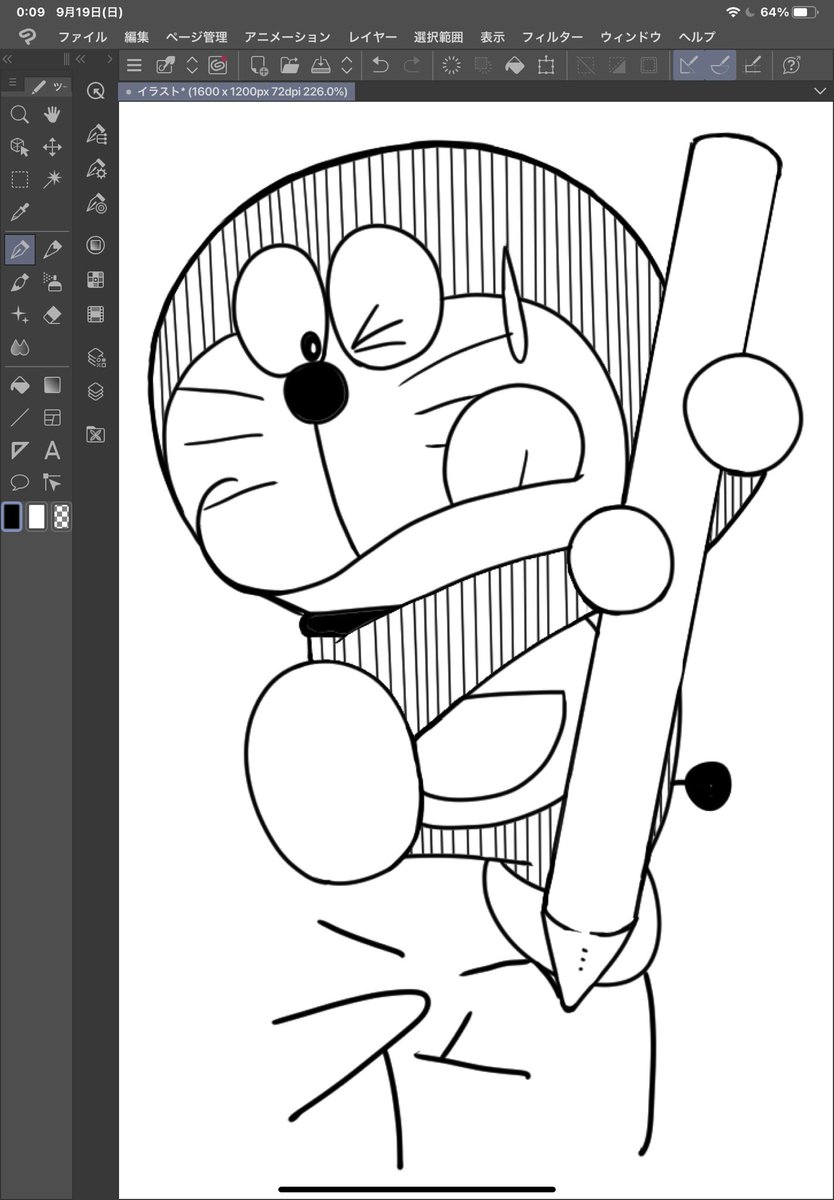Image resolution: width=834 pixels, height=1200 pixels.
Task: Open the Sub Tool palette icon
Action: (x=96, y=133)
